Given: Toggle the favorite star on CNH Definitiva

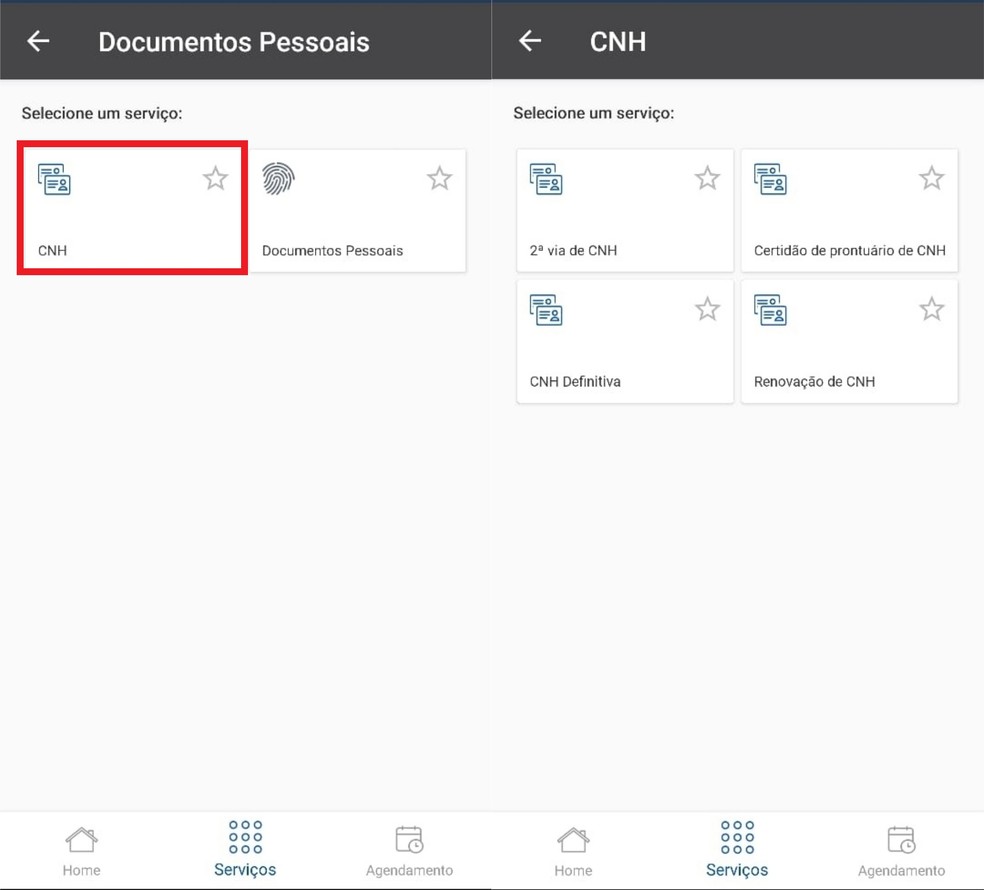Looking at the screenshot, I should [707, 310].
